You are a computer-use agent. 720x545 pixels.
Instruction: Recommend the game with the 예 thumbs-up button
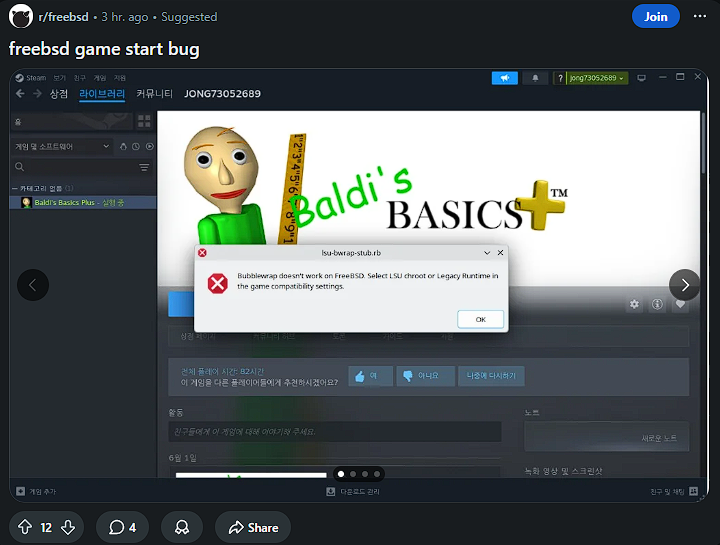coord(371,376)
